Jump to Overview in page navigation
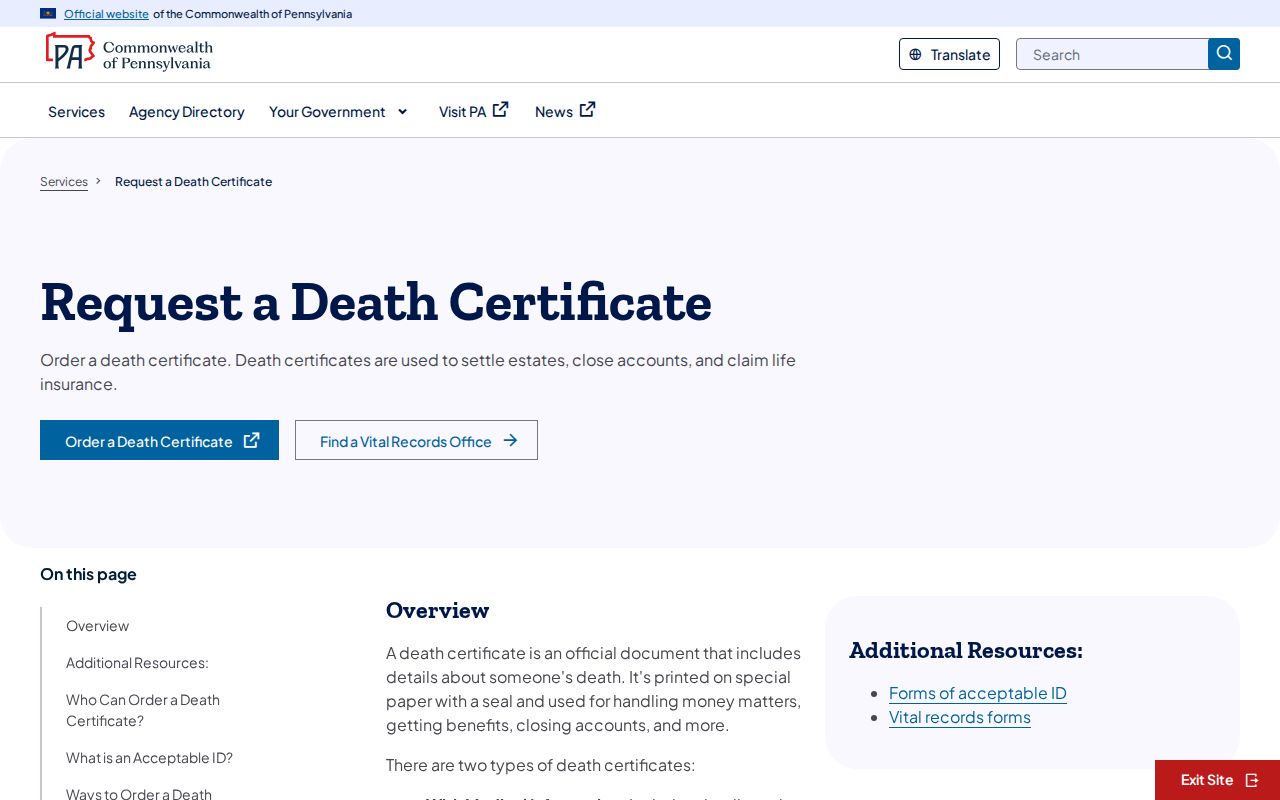Viewport: 1280px width, 800px height. (x=97, y=626)
